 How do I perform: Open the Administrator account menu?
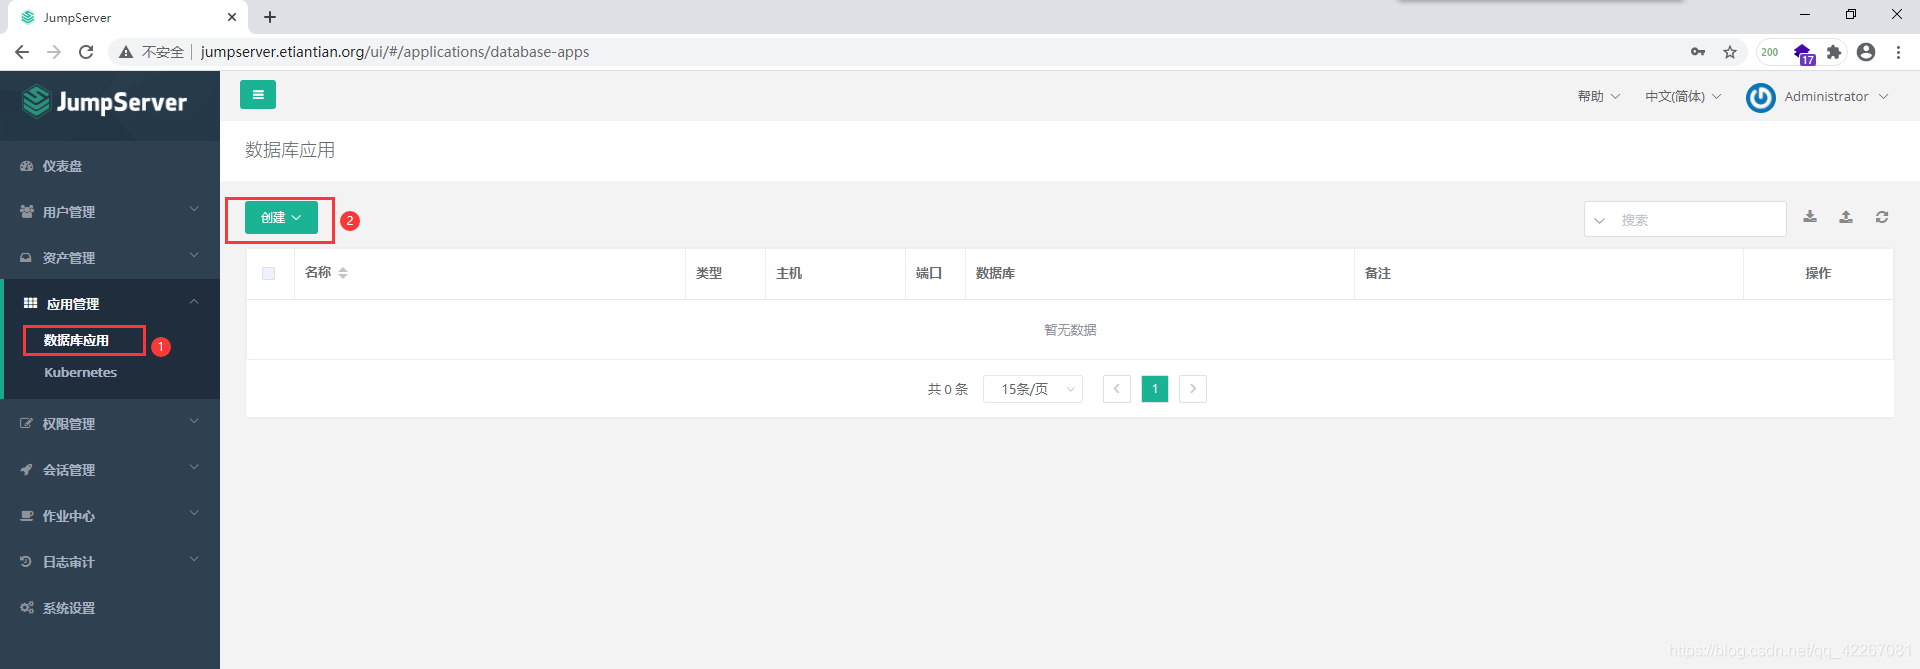[1836, 97]
